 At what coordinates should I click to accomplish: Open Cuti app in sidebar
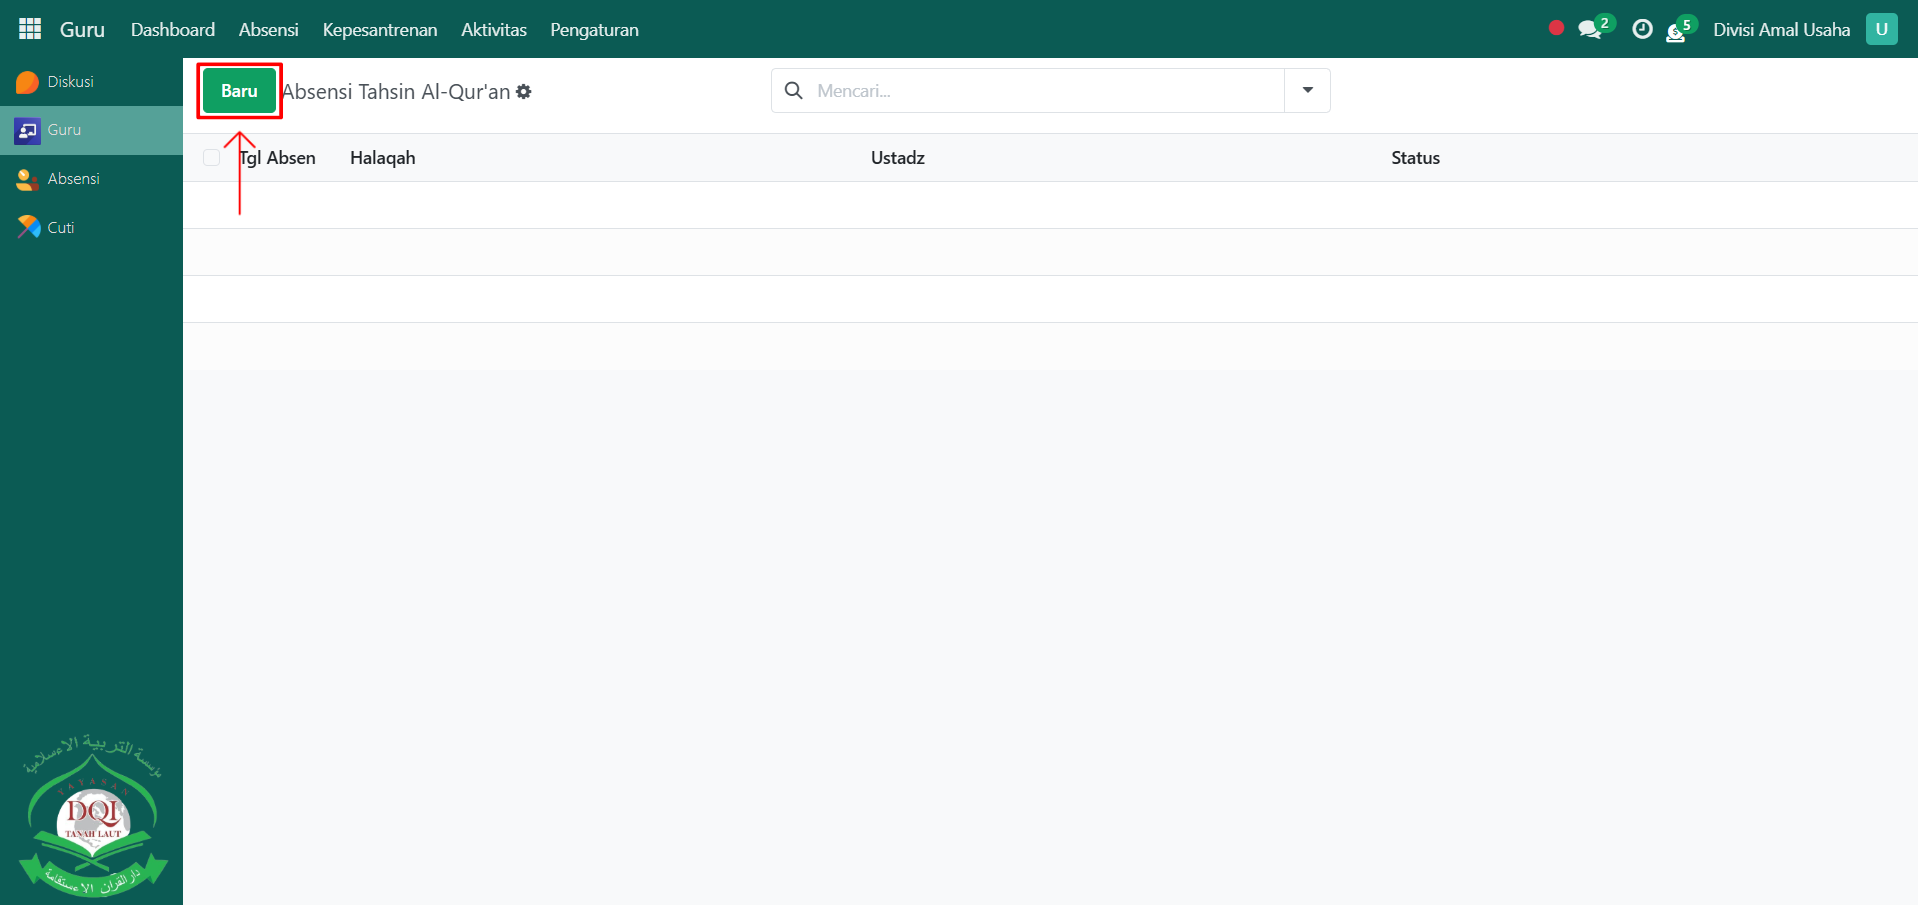[x=60, y=228]
